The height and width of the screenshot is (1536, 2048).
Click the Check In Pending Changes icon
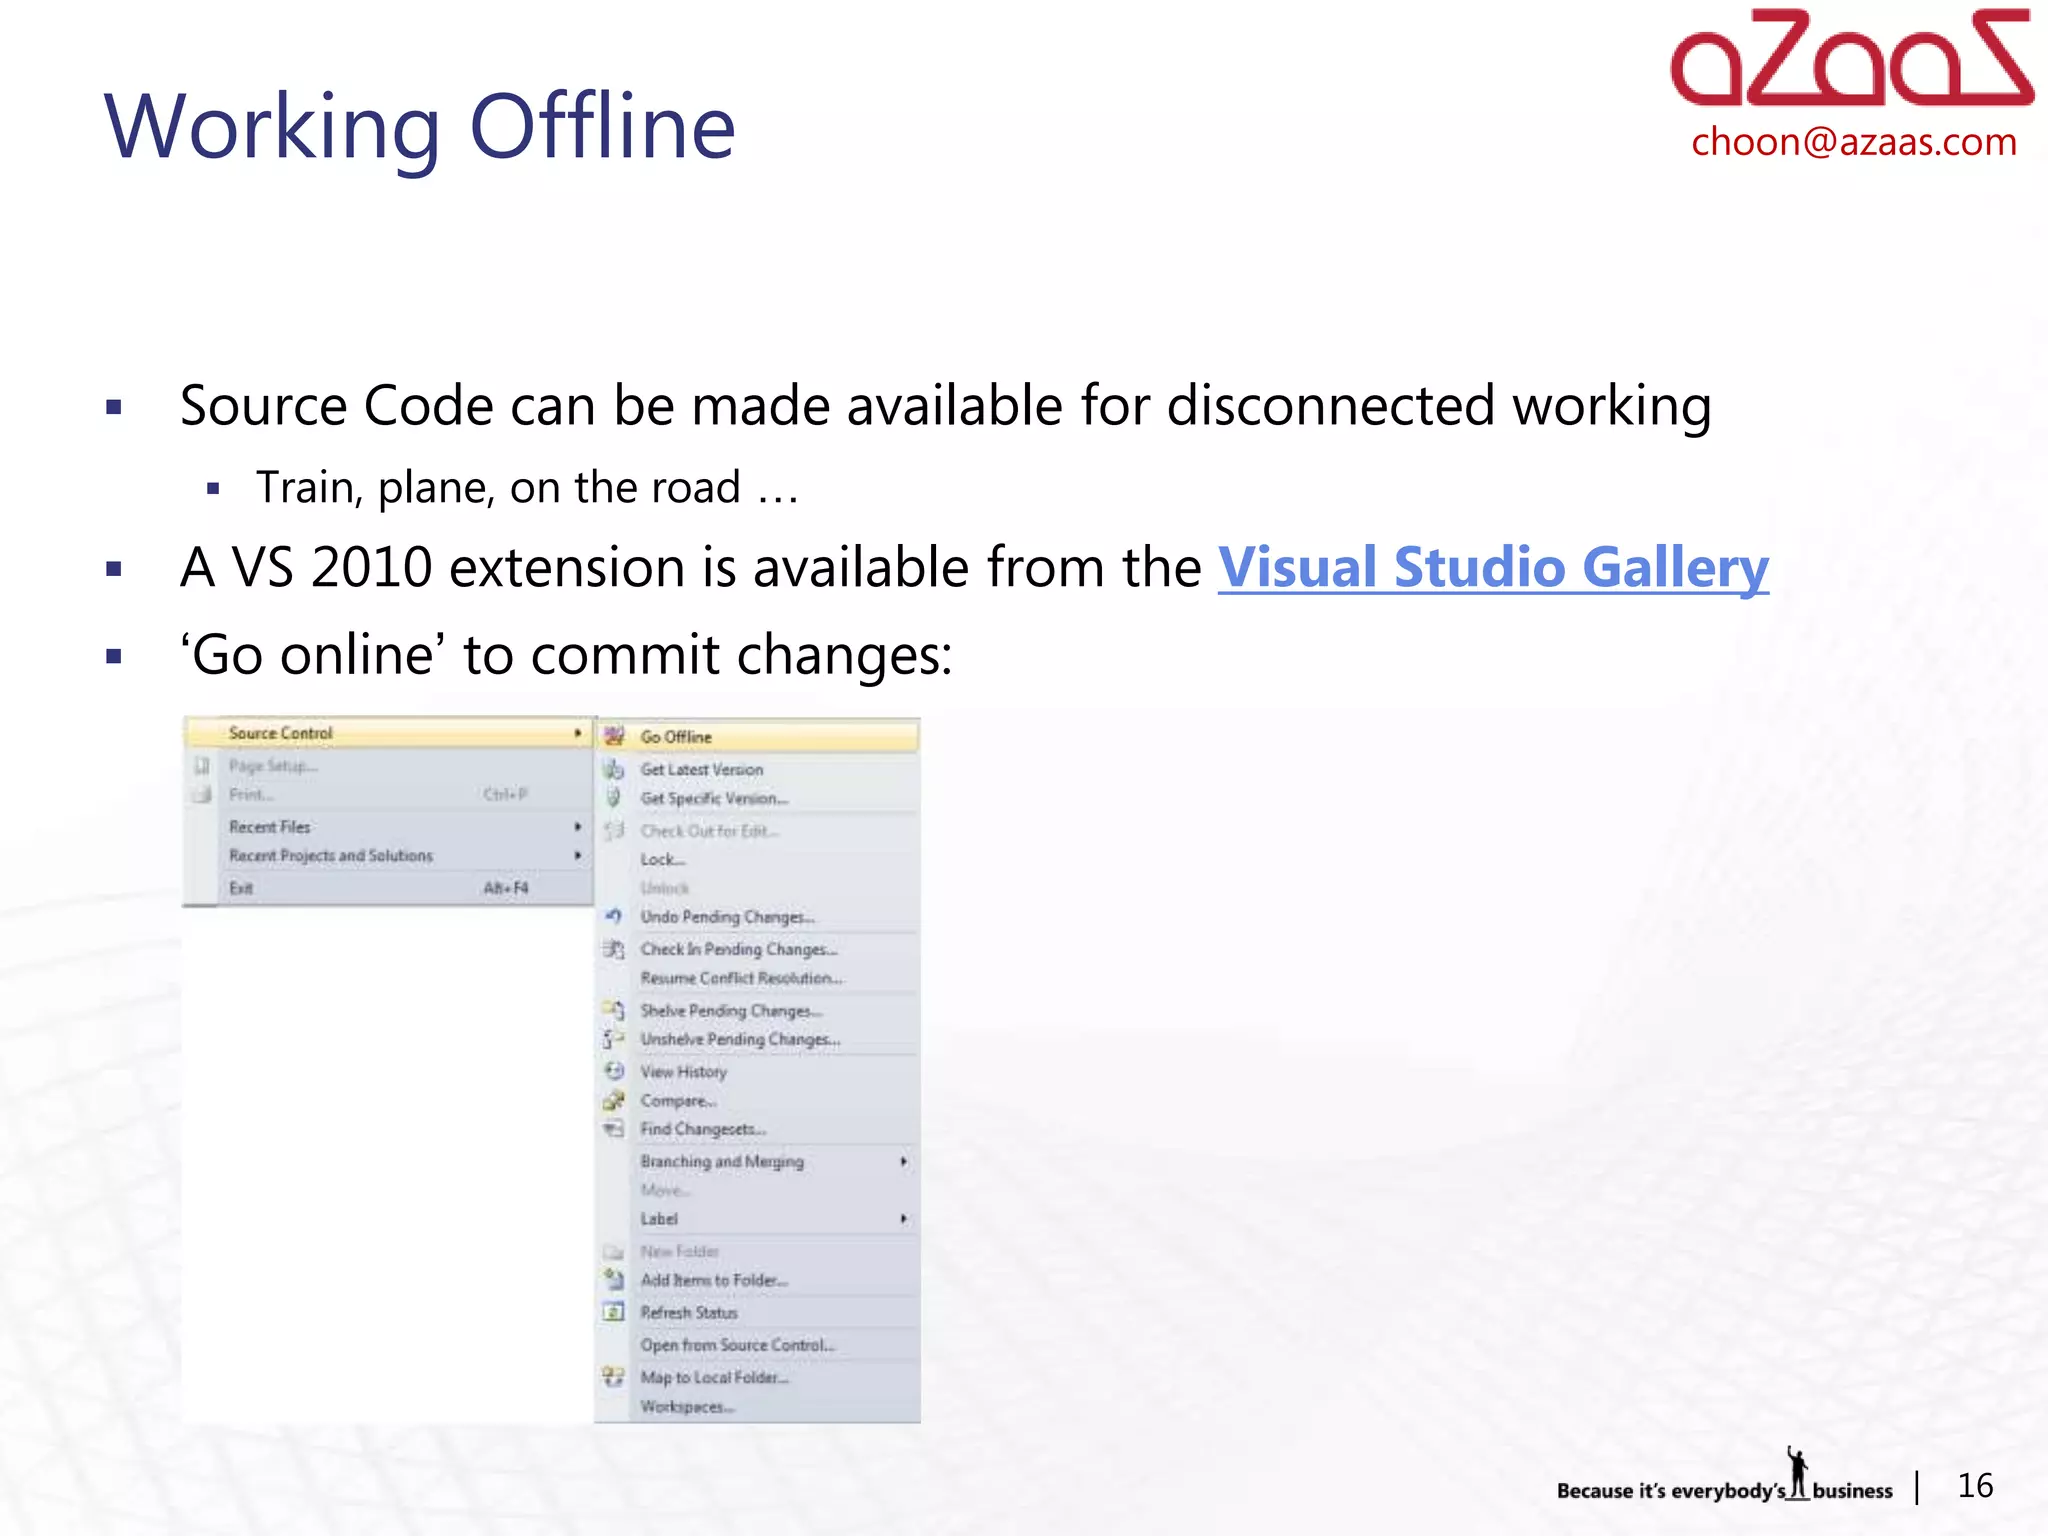pos(614,949)
